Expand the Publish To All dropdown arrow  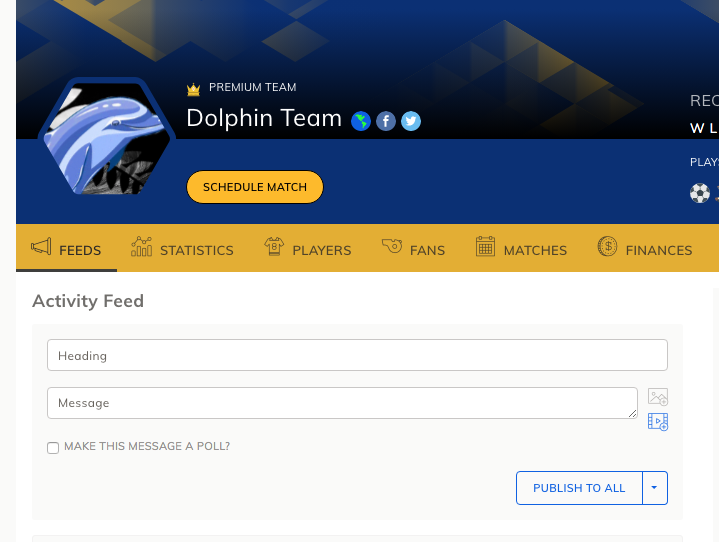pyautogui.click(x=655, y=488)
